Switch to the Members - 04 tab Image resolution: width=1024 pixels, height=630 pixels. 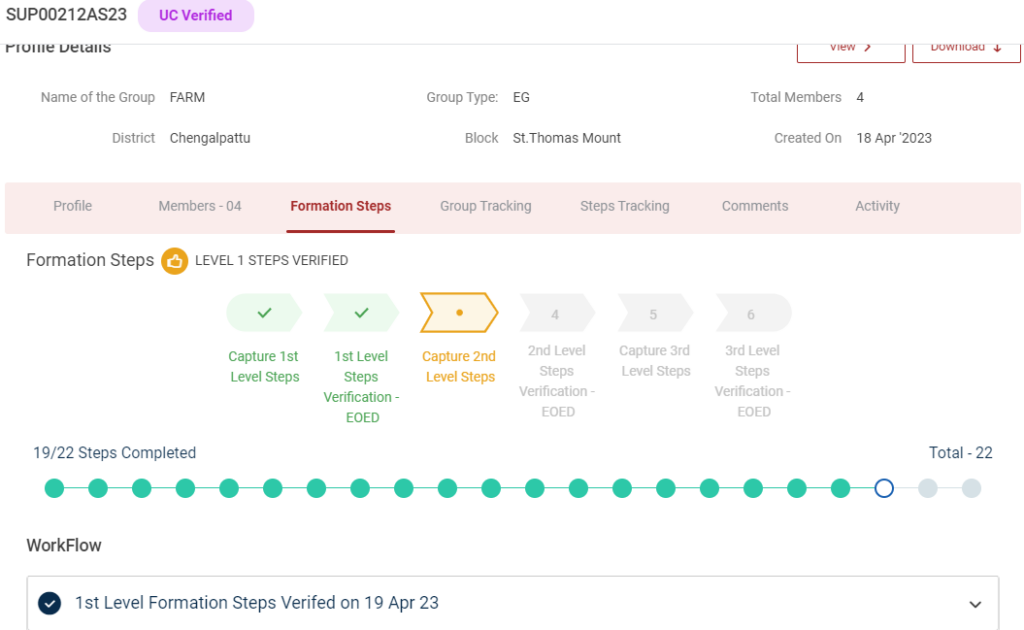click(x=200, y=206)
